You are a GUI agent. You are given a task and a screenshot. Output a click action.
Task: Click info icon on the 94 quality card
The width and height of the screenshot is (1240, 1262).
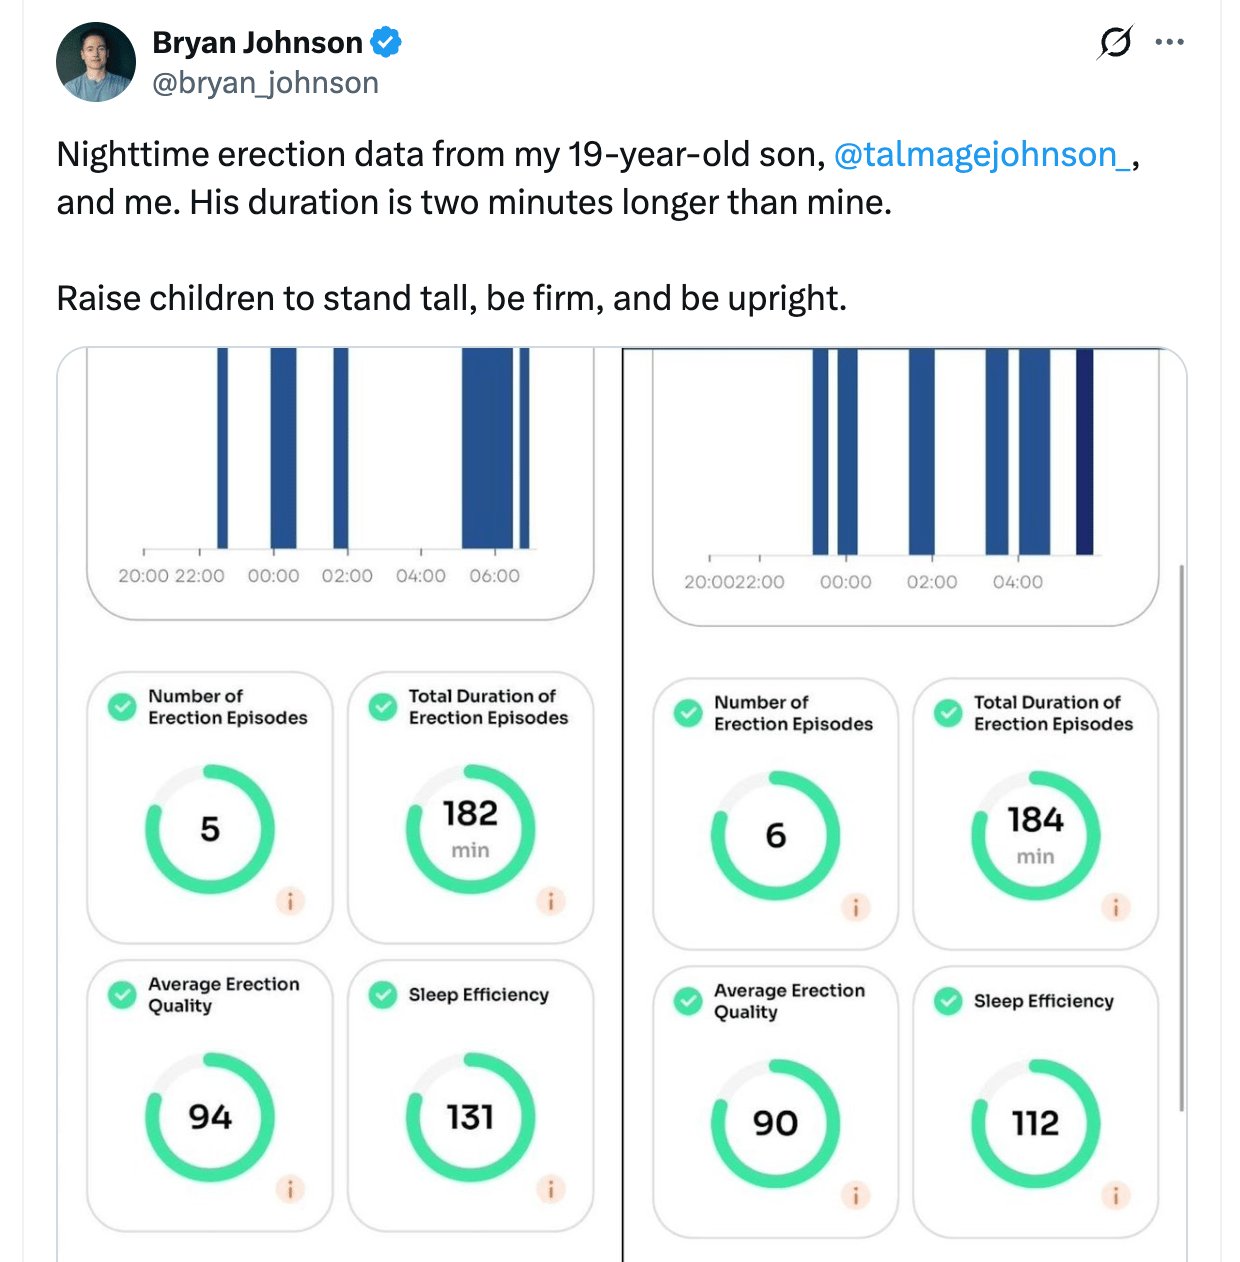coord(290,1189)
